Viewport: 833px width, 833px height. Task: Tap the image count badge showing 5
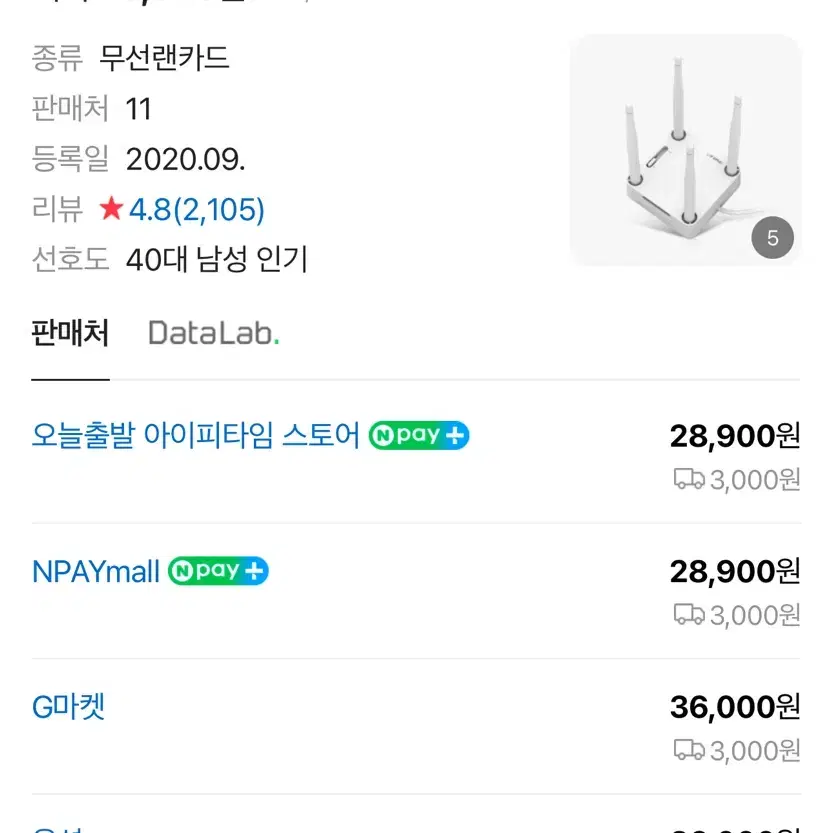(x=772, y=237)
